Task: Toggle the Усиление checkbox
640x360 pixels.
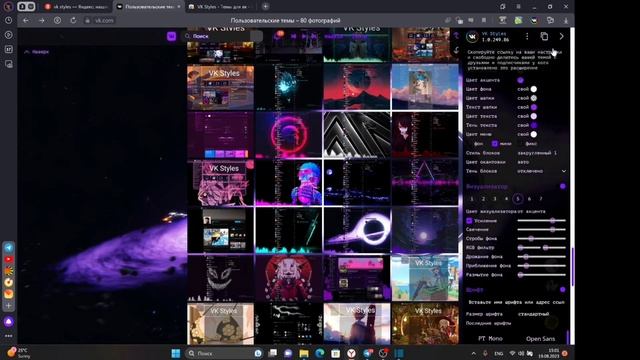Action: (469, 221)
